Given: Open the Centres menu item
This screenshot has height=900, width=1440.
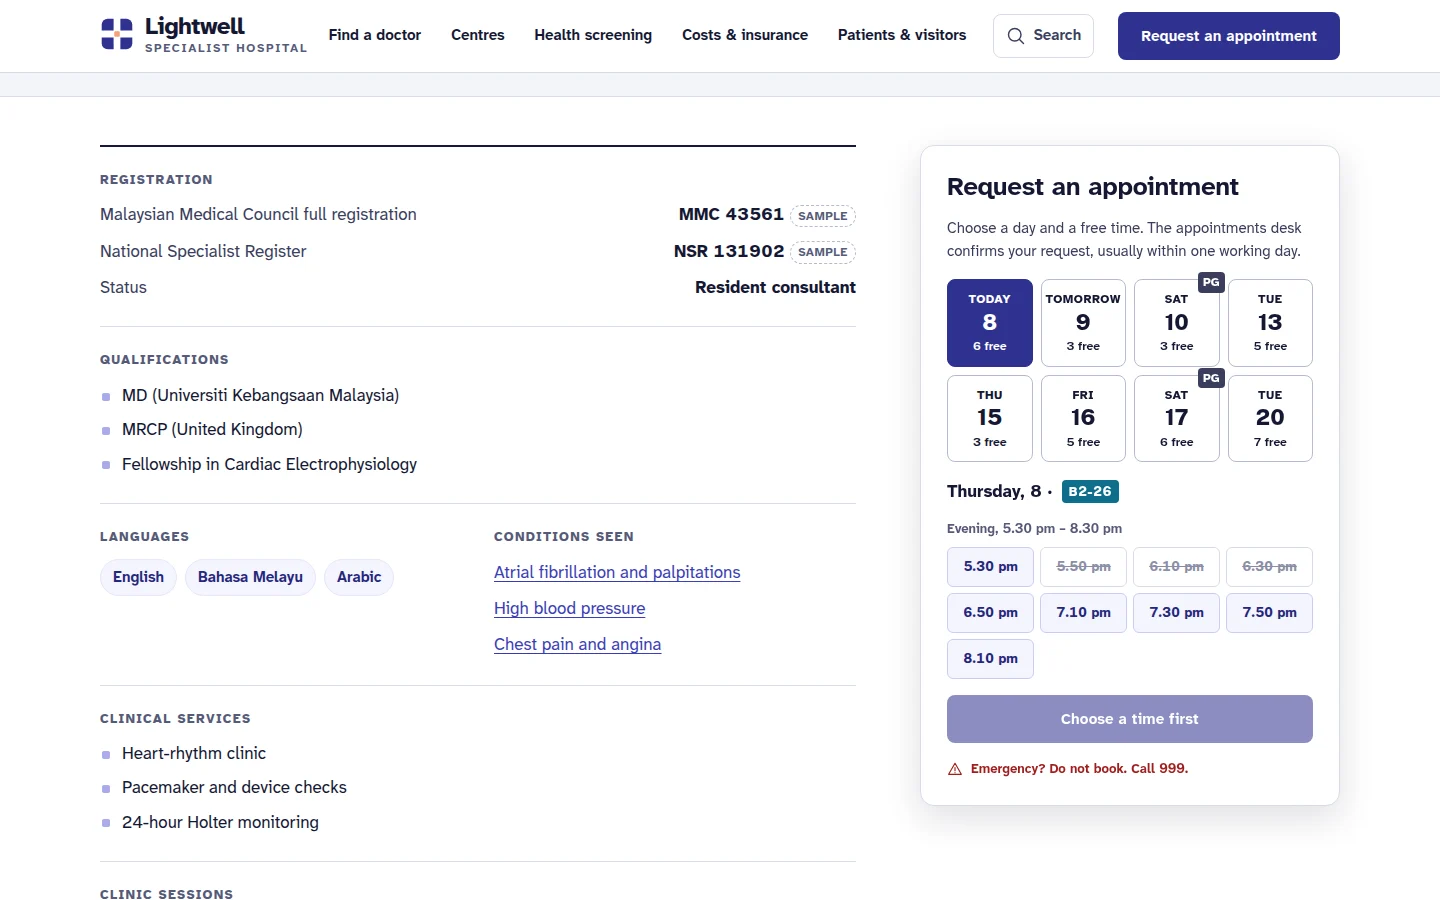Looking at the screenshot, I should pyautogui.click(x=478, y=35).
